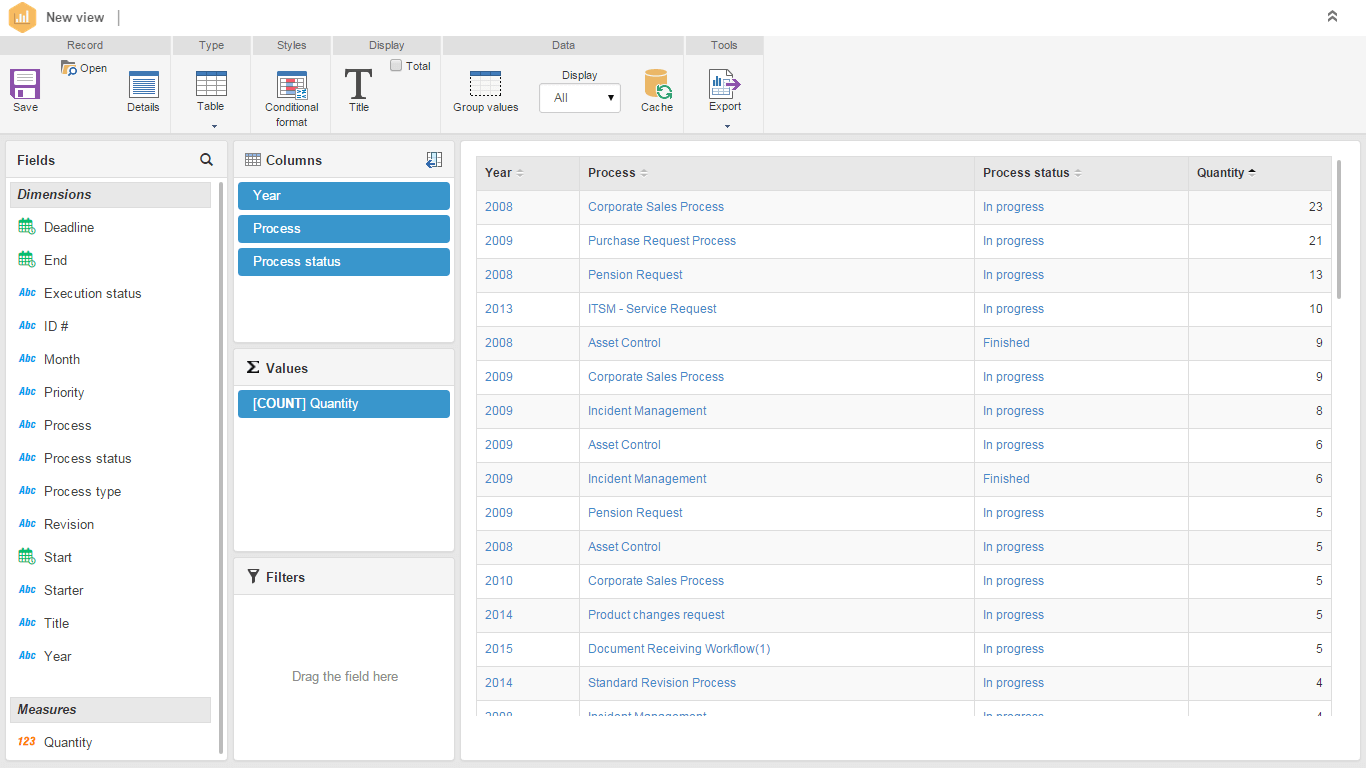This screenshot has height=768, width=1366.
Task: Open the Details icon in Record group
Action: coord(144,84)
